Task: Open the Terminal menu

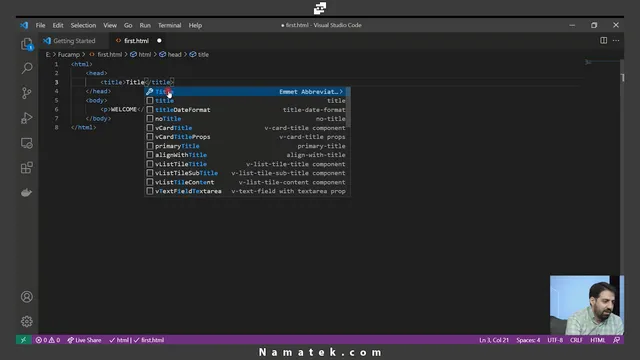Action: (169, 25)
